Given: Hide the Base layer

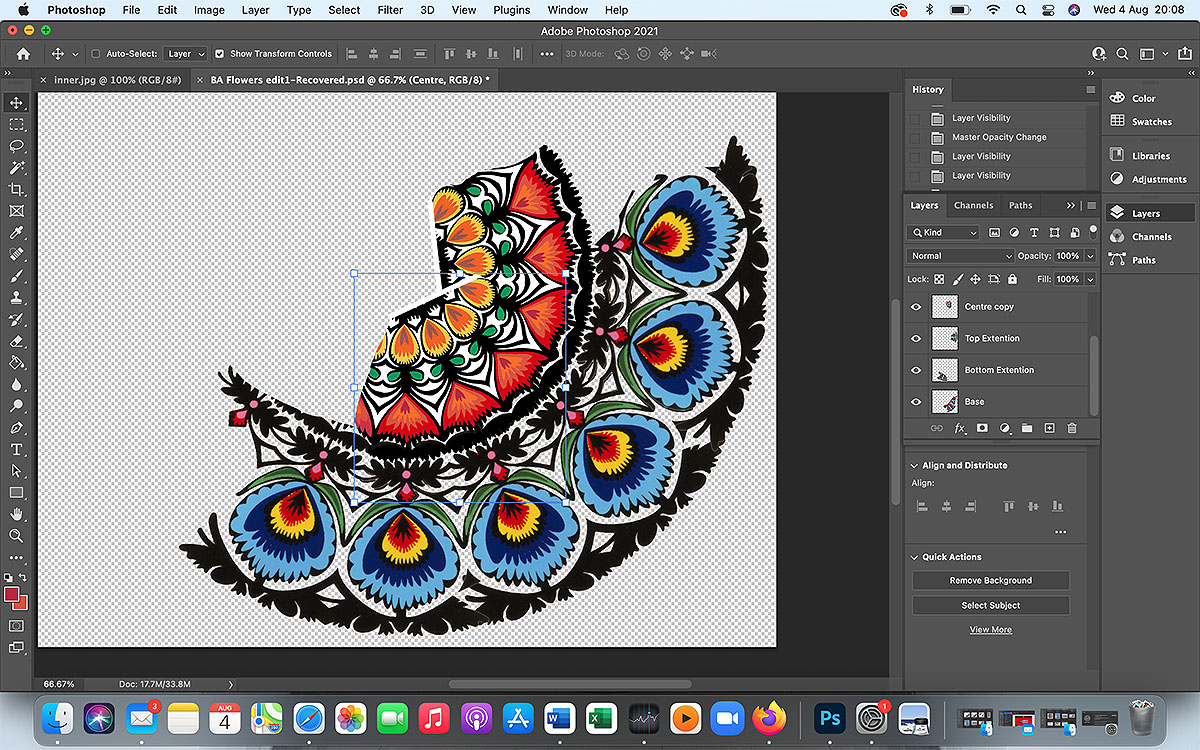Looking at the screenshot, I should pyautogui.click(x=916, y=402).
